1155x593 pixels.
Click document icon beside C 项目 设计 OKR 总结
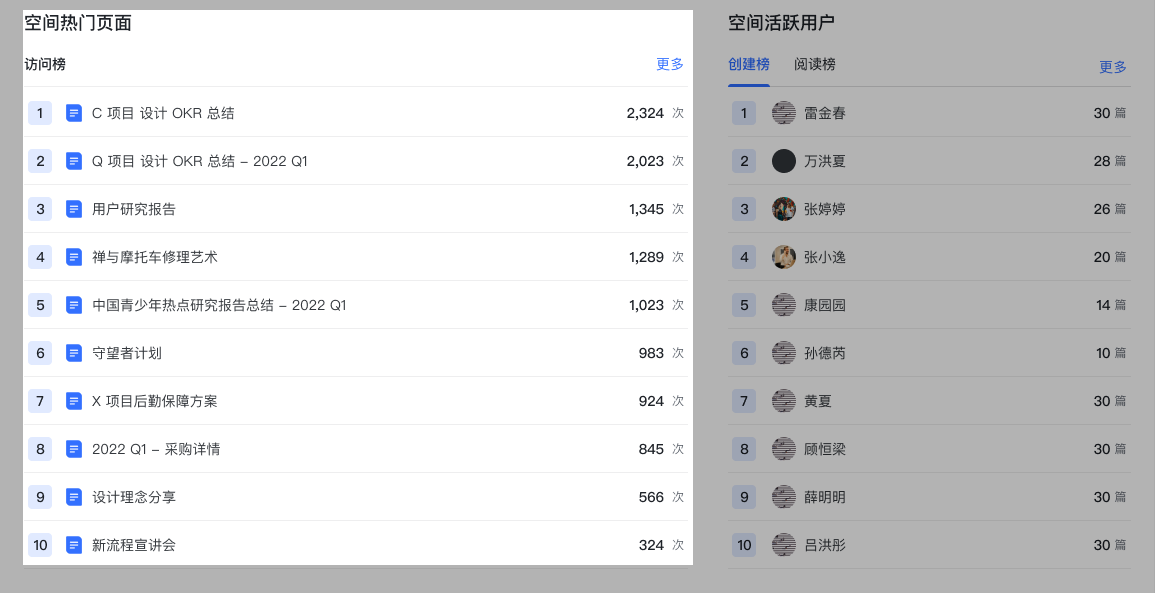pos(74,113)
